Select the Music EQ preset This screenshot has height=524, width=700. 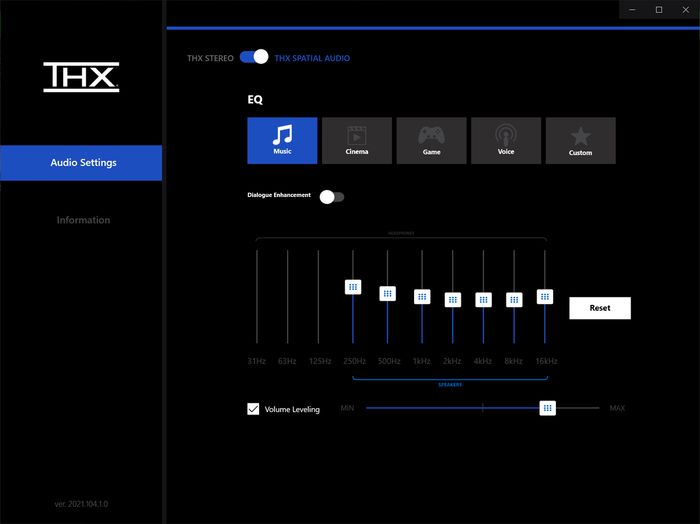pyautogui.click(x=282, y=141)
